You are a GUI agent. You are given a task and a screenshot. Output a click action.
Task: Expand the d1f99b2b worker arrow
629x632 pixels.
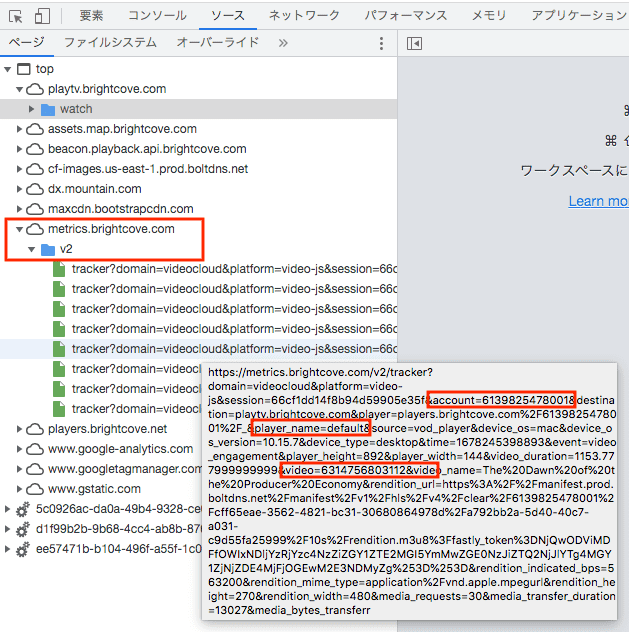click(7, 529)
